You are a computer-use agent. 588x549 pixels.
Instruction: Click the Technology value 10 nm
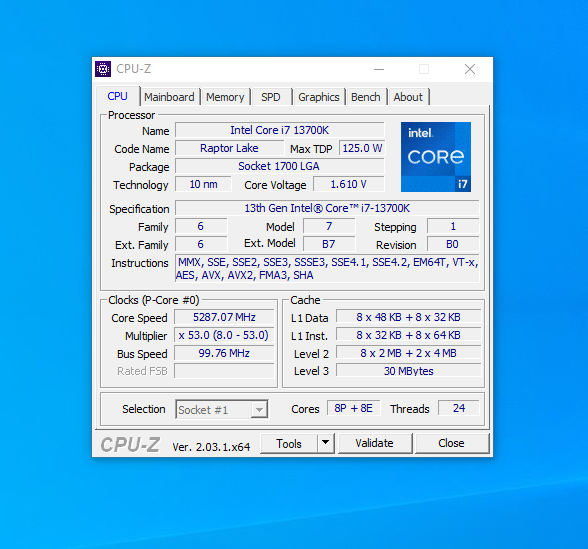pyautogui.click(x=203, y=184)
